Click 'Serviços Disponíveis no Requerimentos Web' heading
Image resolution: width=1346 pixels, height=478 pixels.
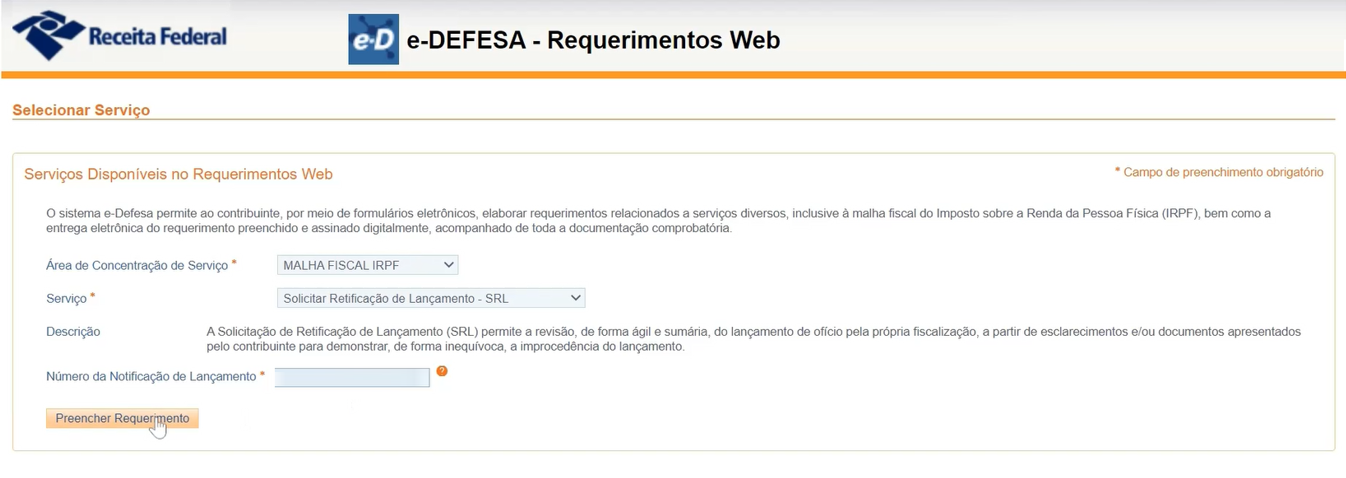(x=178, y=174)
